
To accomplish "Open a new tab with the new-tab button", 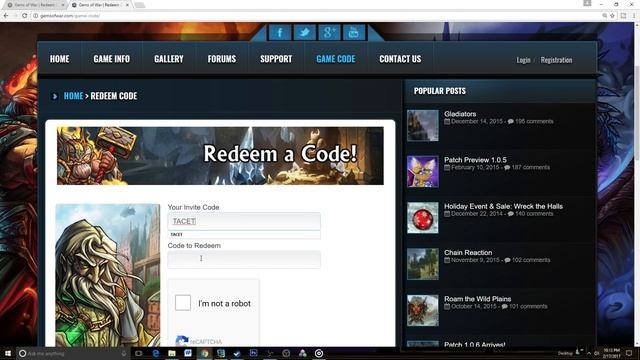I will (x=140, y=5).
